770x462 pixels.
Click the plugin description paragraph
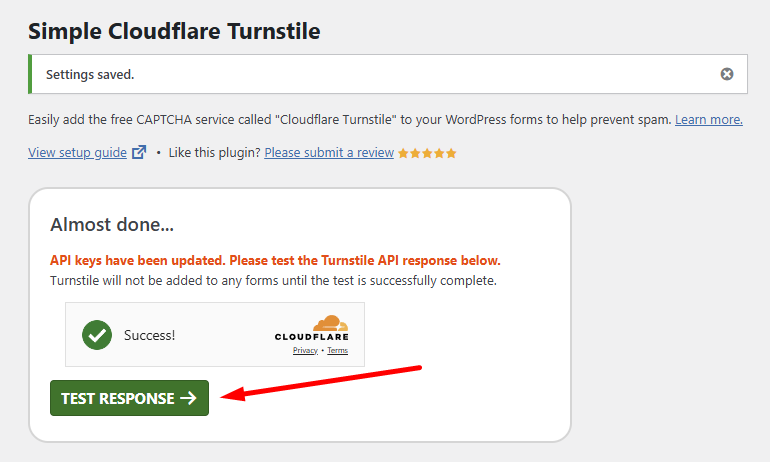[350, 120]
